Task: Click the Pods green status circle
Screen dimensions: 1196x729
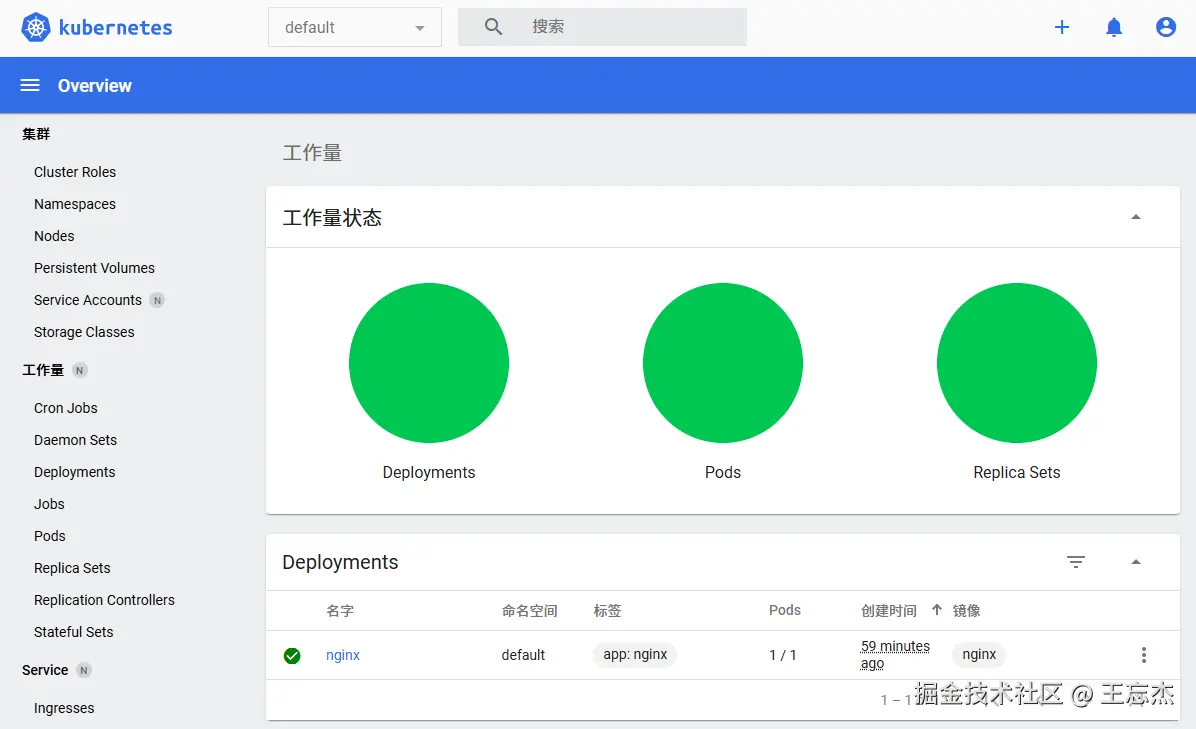Action: click(723, 363)
